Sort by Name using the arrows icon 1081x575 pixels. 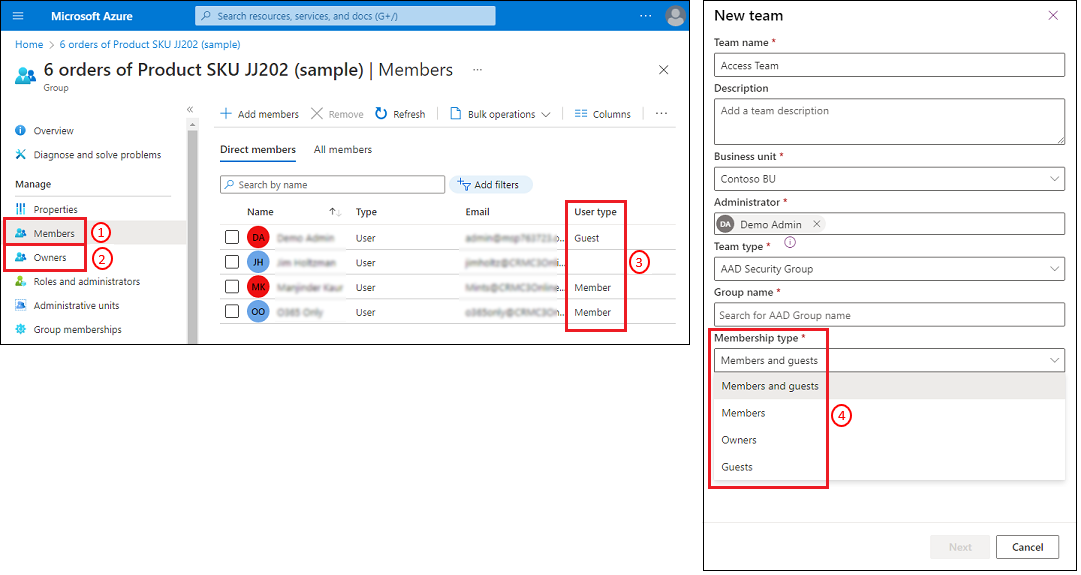coord(335,212)
